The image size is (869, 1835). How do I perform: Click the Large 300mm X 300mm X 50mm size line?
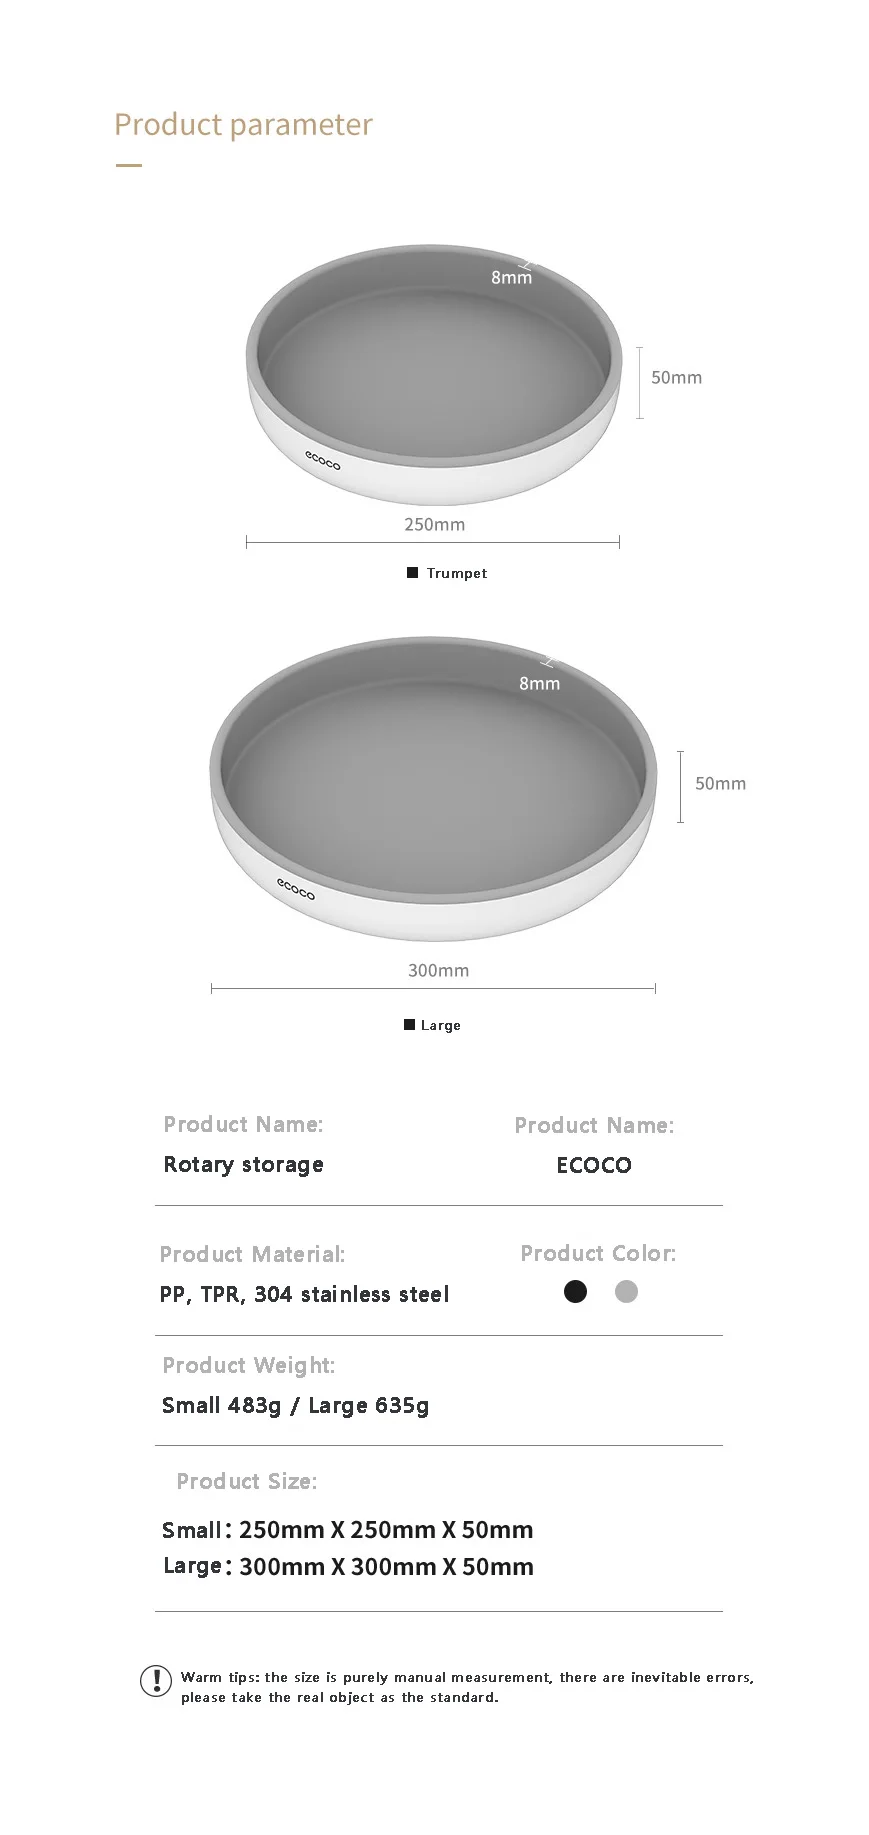point(348,1567)
